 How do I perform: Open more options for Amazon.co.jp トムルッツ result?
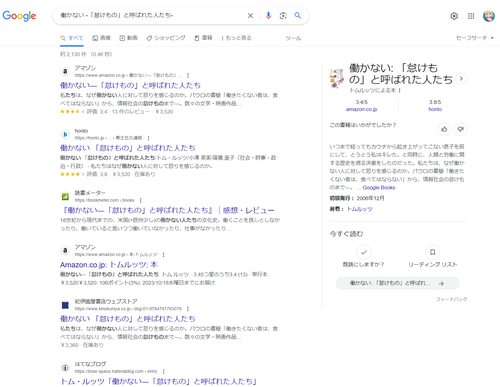(163, 255)
